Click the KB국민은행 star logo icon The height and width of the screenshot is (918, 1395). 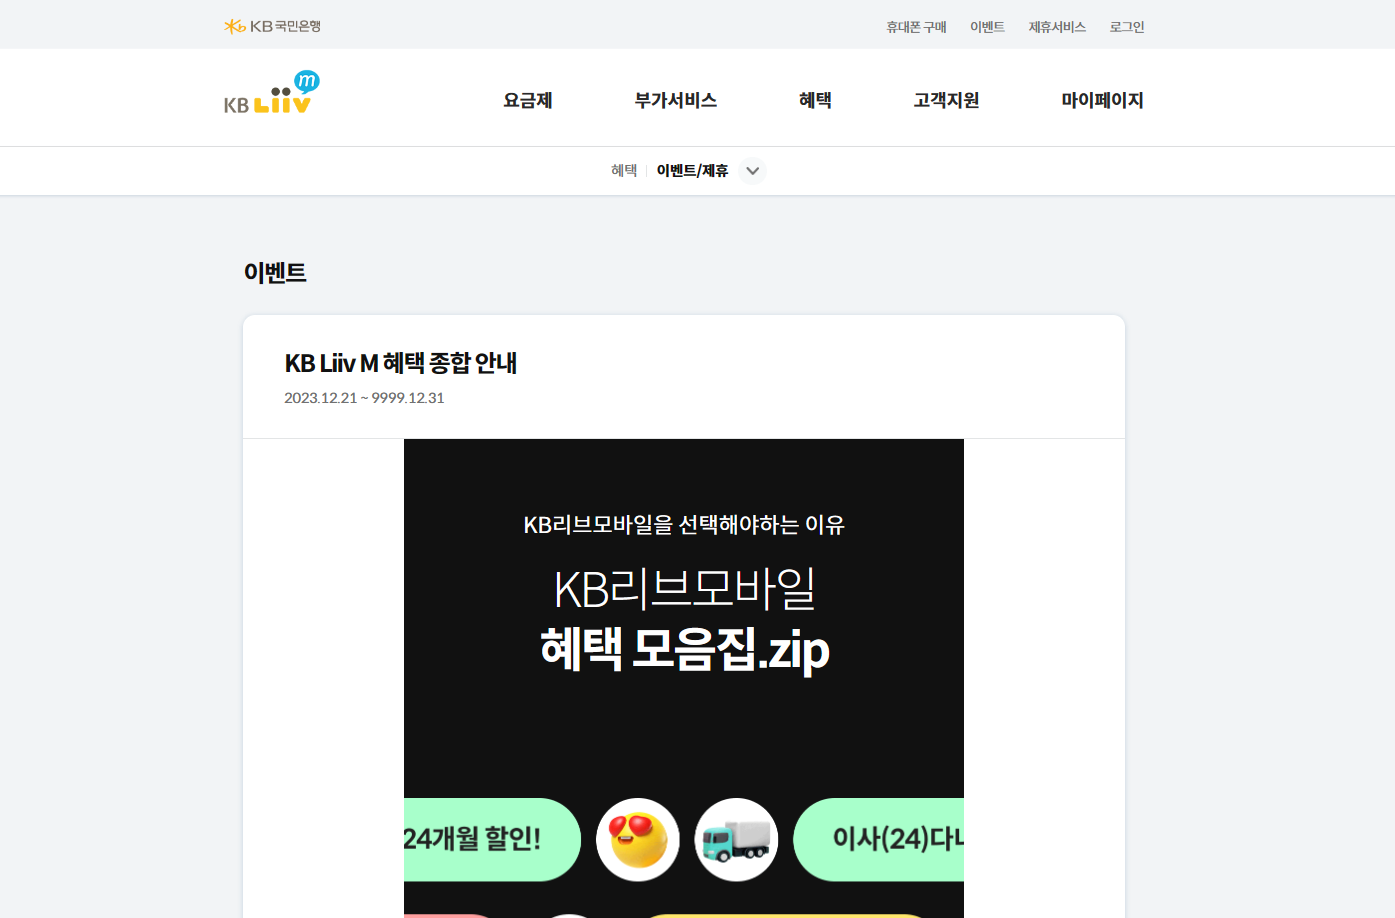point(234,25)
